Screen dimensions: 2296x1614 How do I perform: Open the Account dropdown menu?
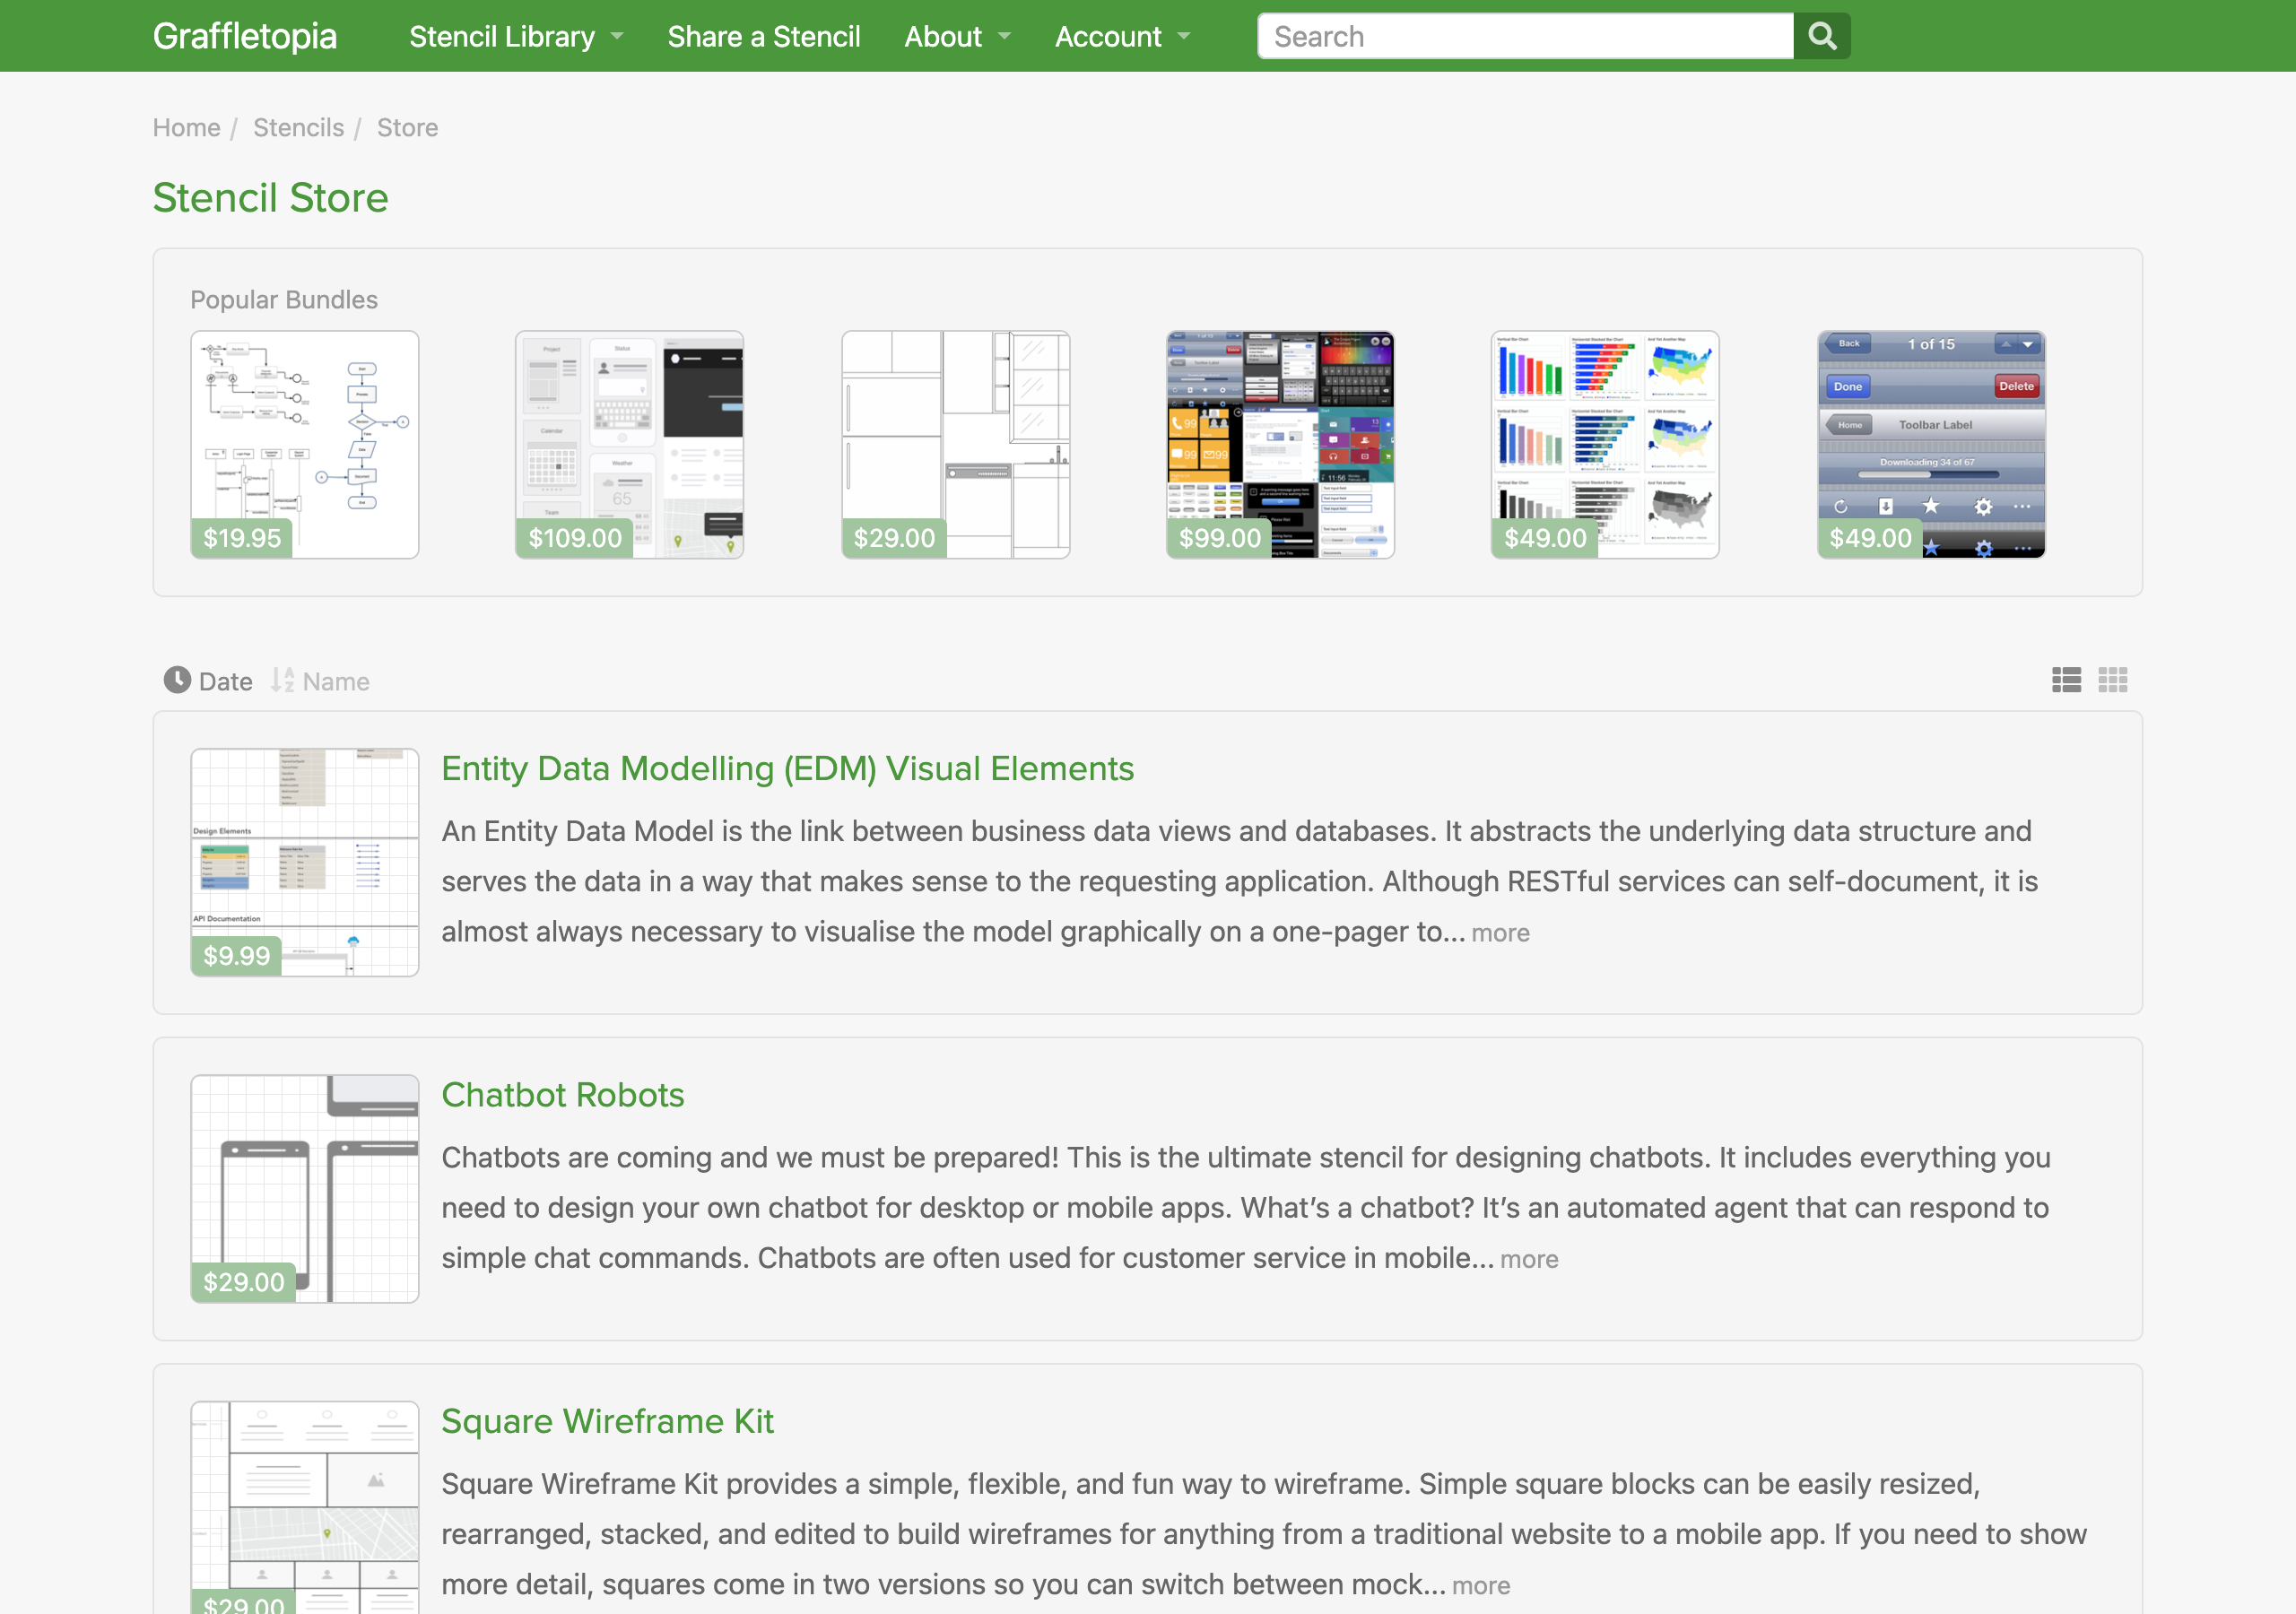(x=1123, y=36)
